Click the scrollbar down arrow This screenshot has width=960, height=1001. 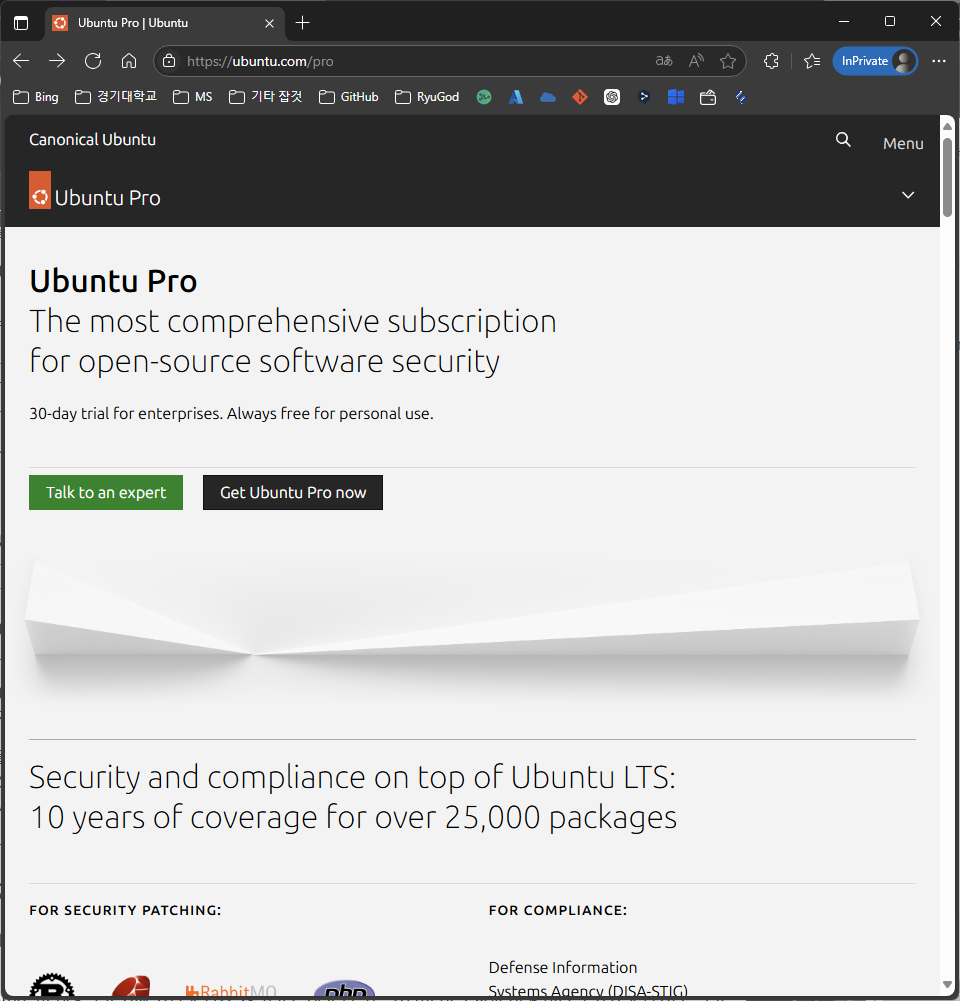947,985
